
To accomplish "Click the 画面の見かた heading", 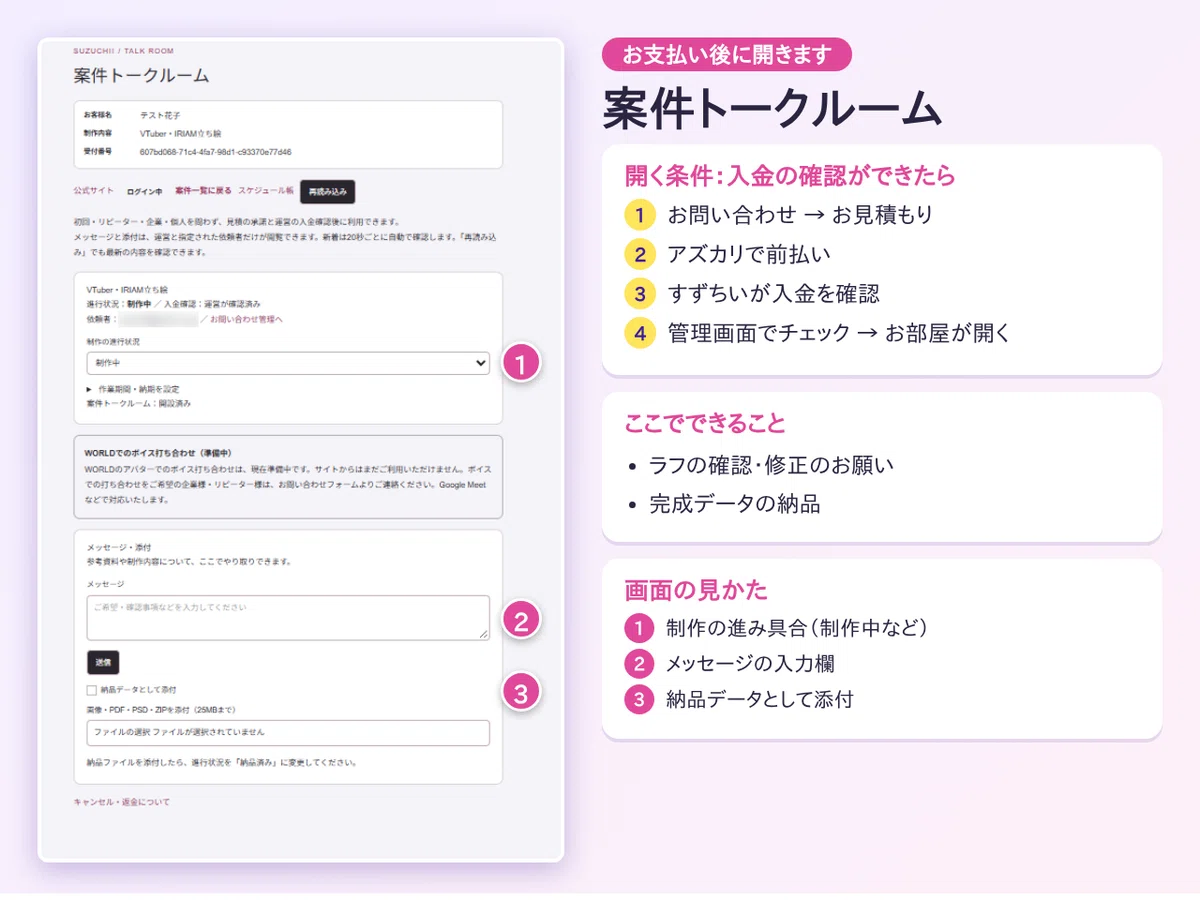I will coord(696,590).
